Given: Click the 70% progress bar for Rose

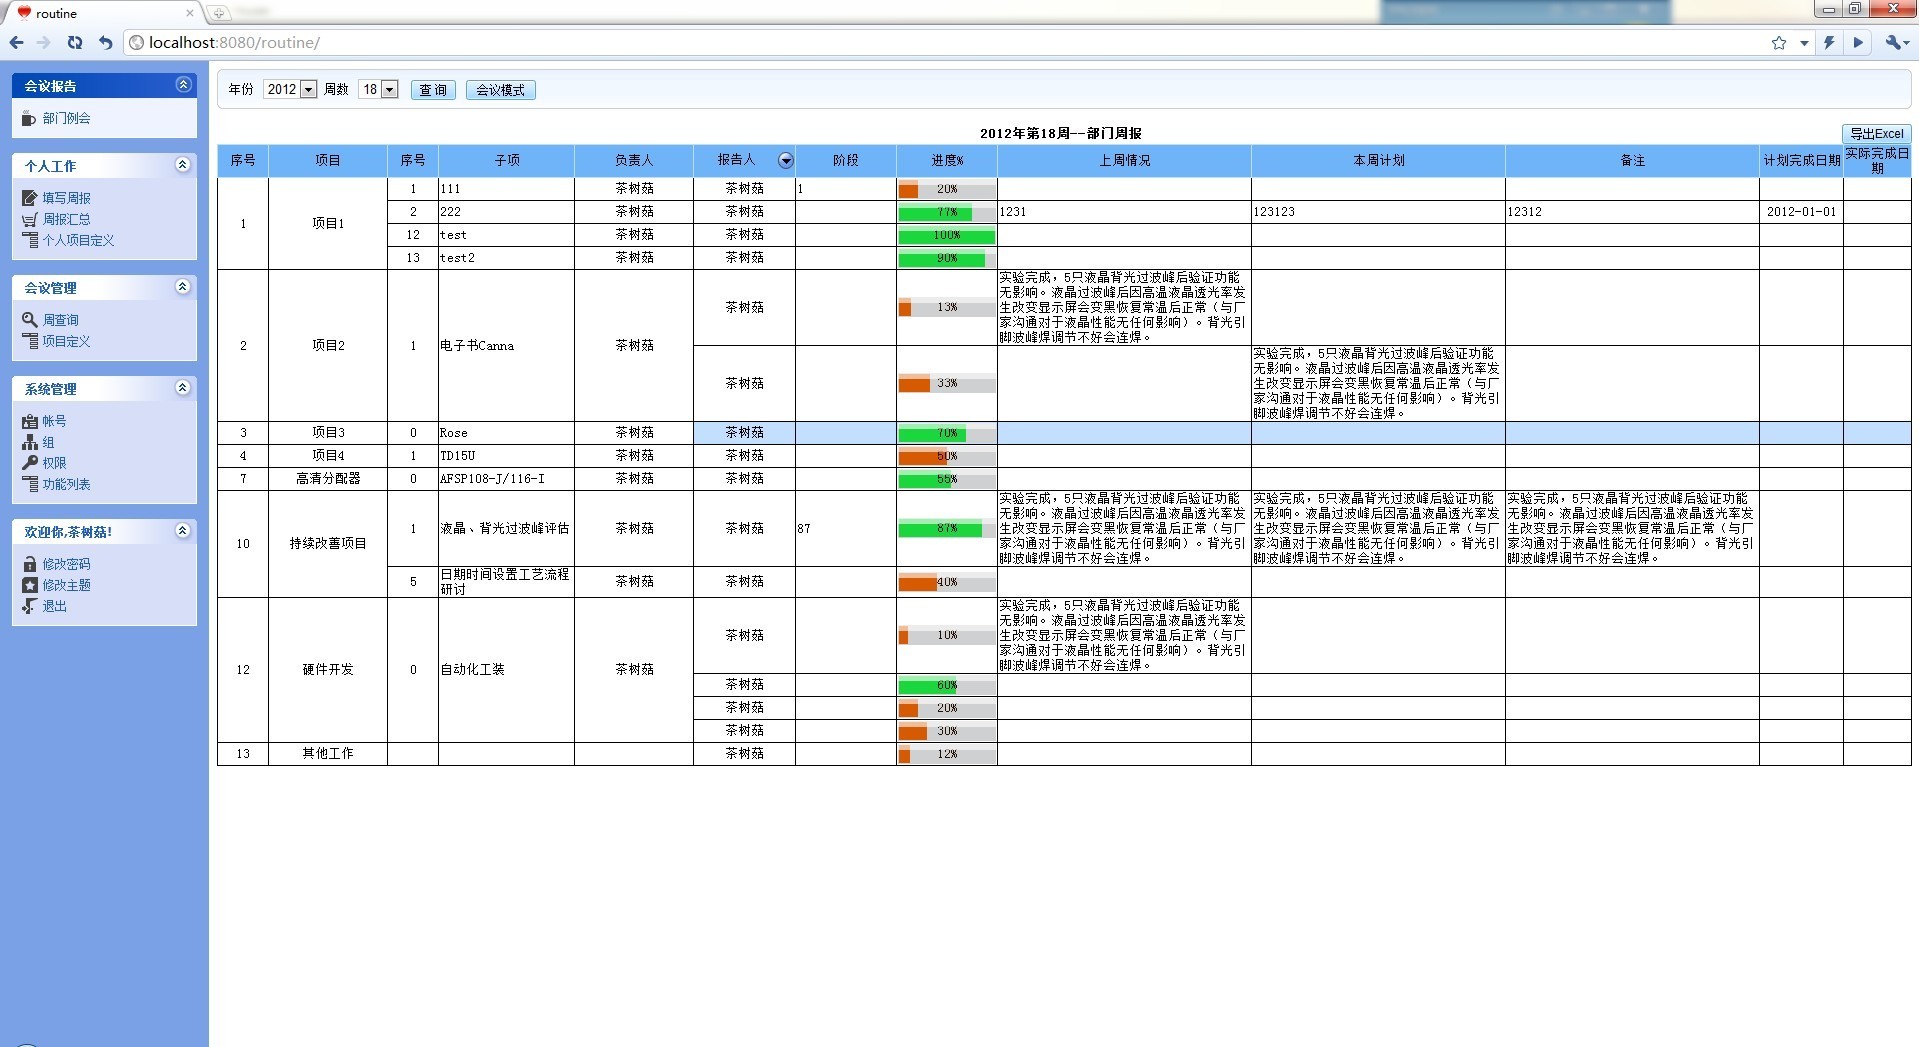Looking at the screenshot, I should 947,433.
